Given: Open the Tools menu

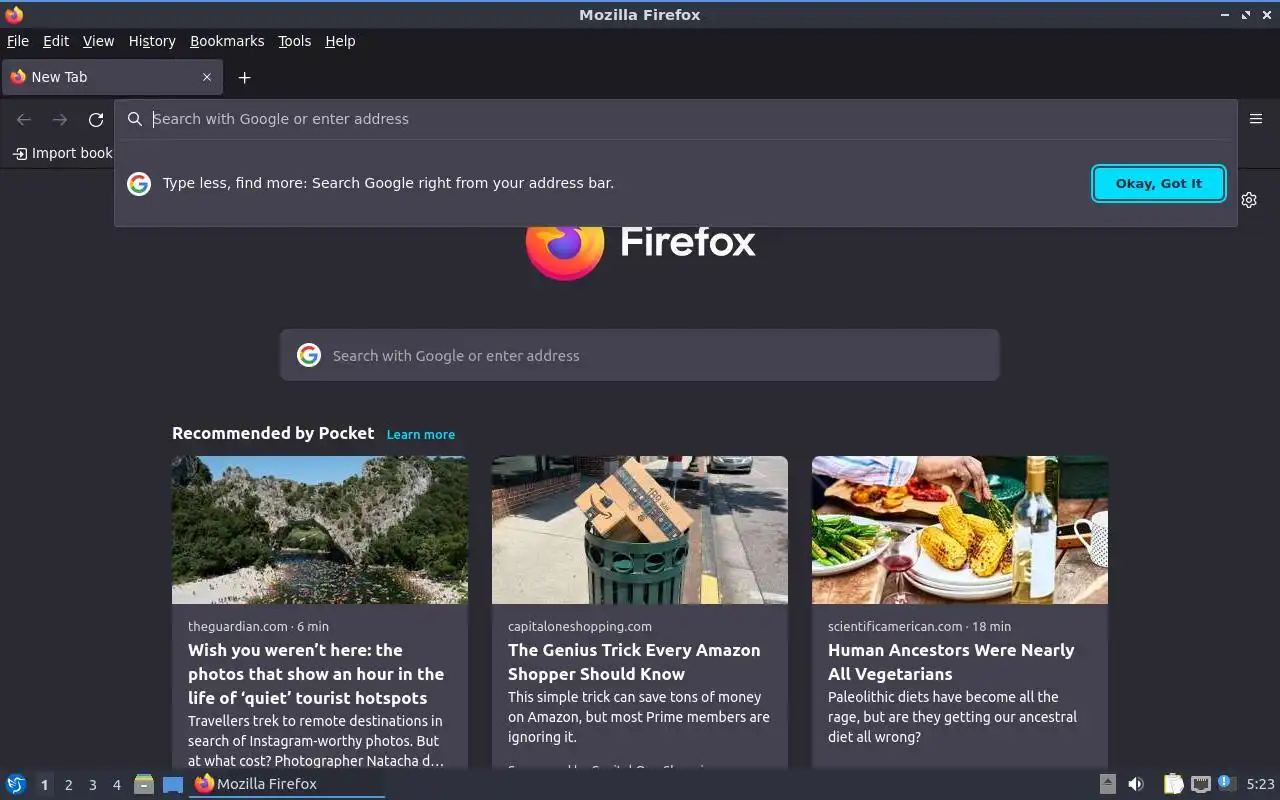Looking at the screenshot, I should (295, 41).
